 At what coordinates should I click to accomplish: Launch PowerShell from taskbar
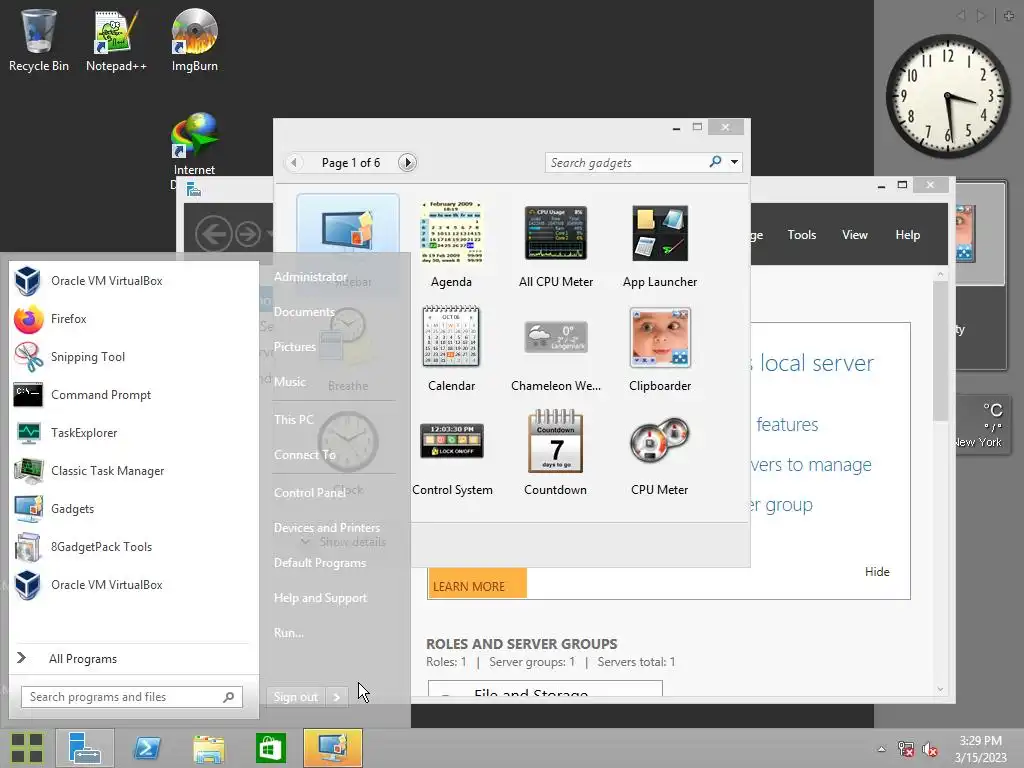tap(146, 748)
